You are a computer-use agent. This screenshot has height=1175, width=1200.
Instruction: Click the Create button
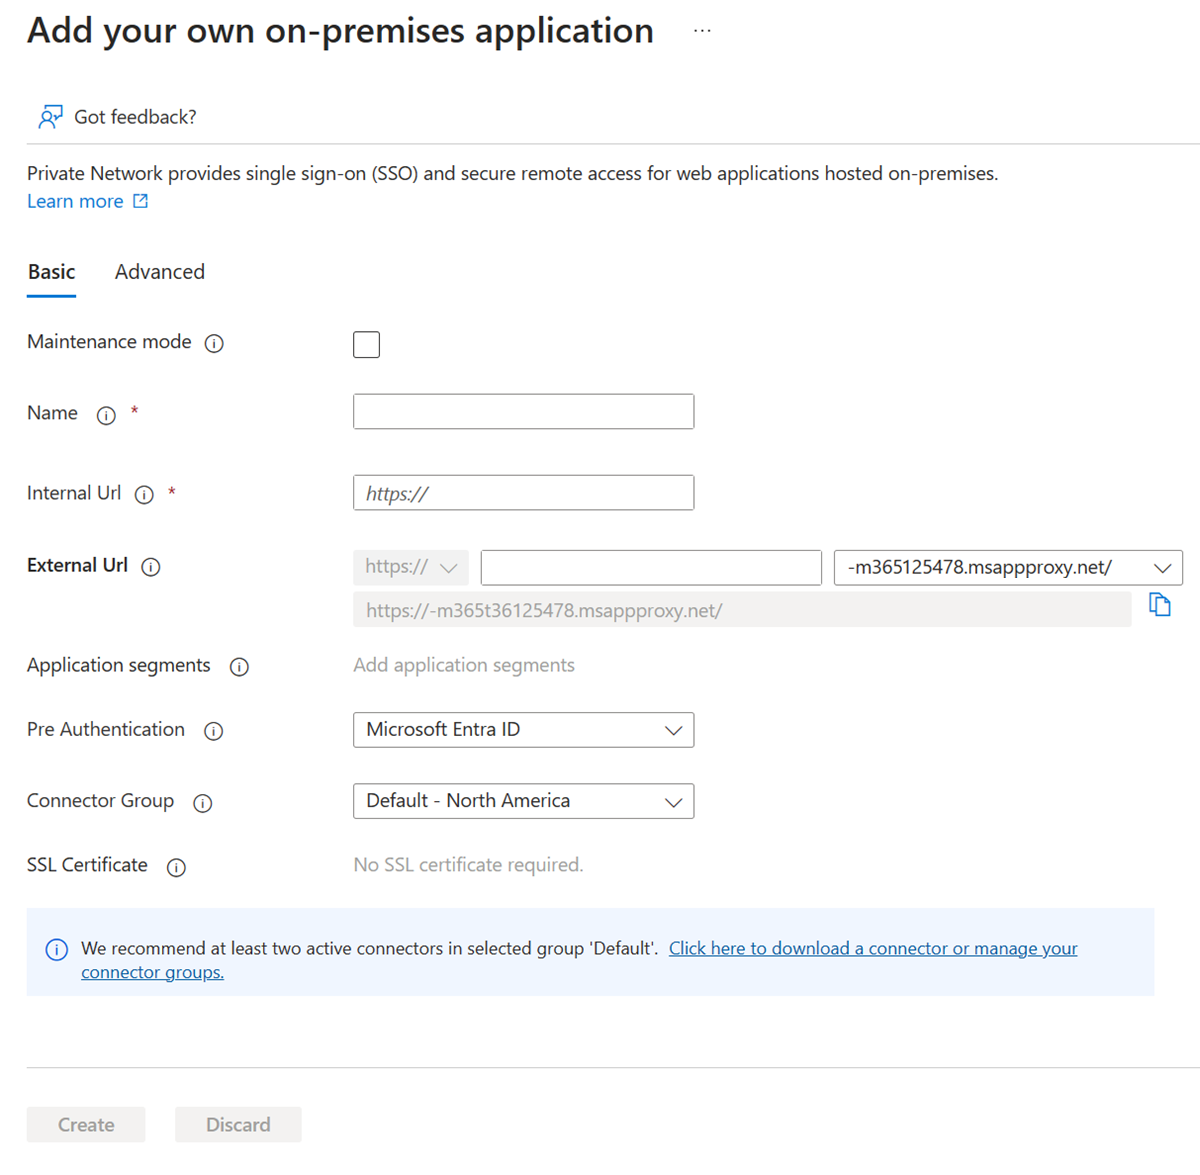tap(85, 1124)
